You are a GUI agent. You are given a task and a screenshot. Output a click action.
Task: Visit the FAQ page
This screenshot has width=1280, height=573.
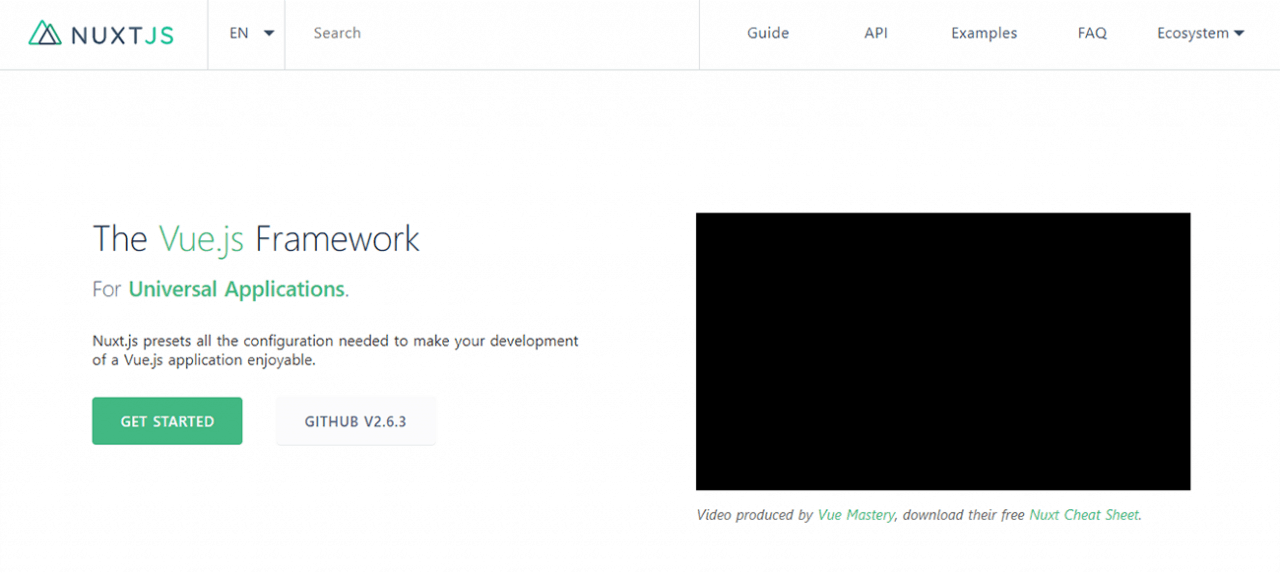pyautogui.click(x=1092, y=33)
